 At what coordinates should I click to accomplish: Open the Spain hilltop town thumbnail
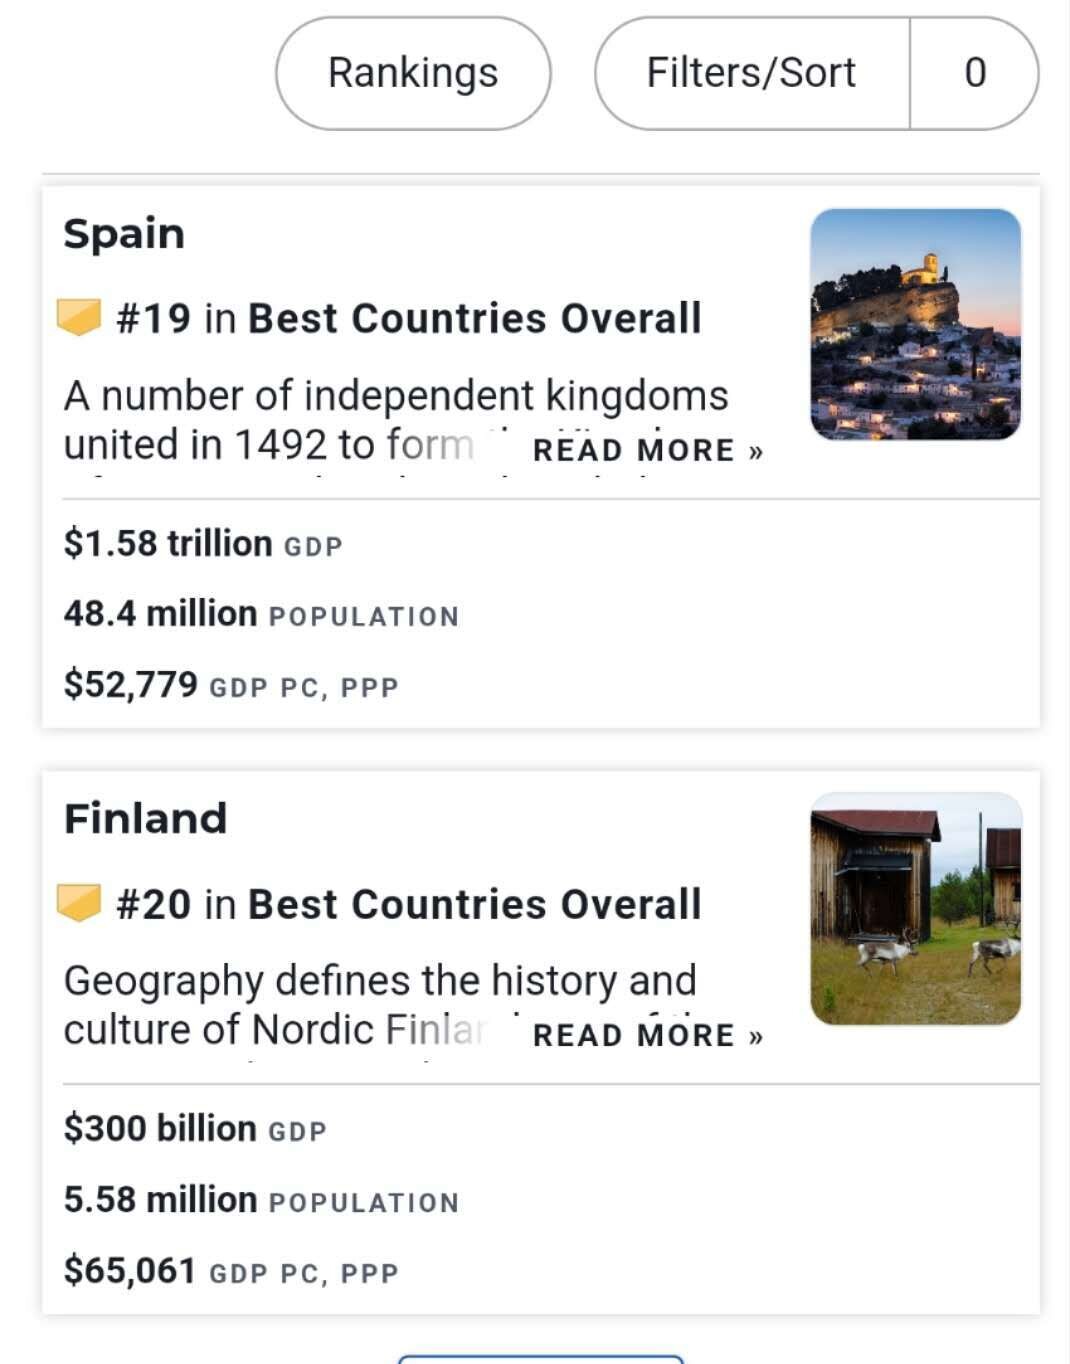click(915, 324)
